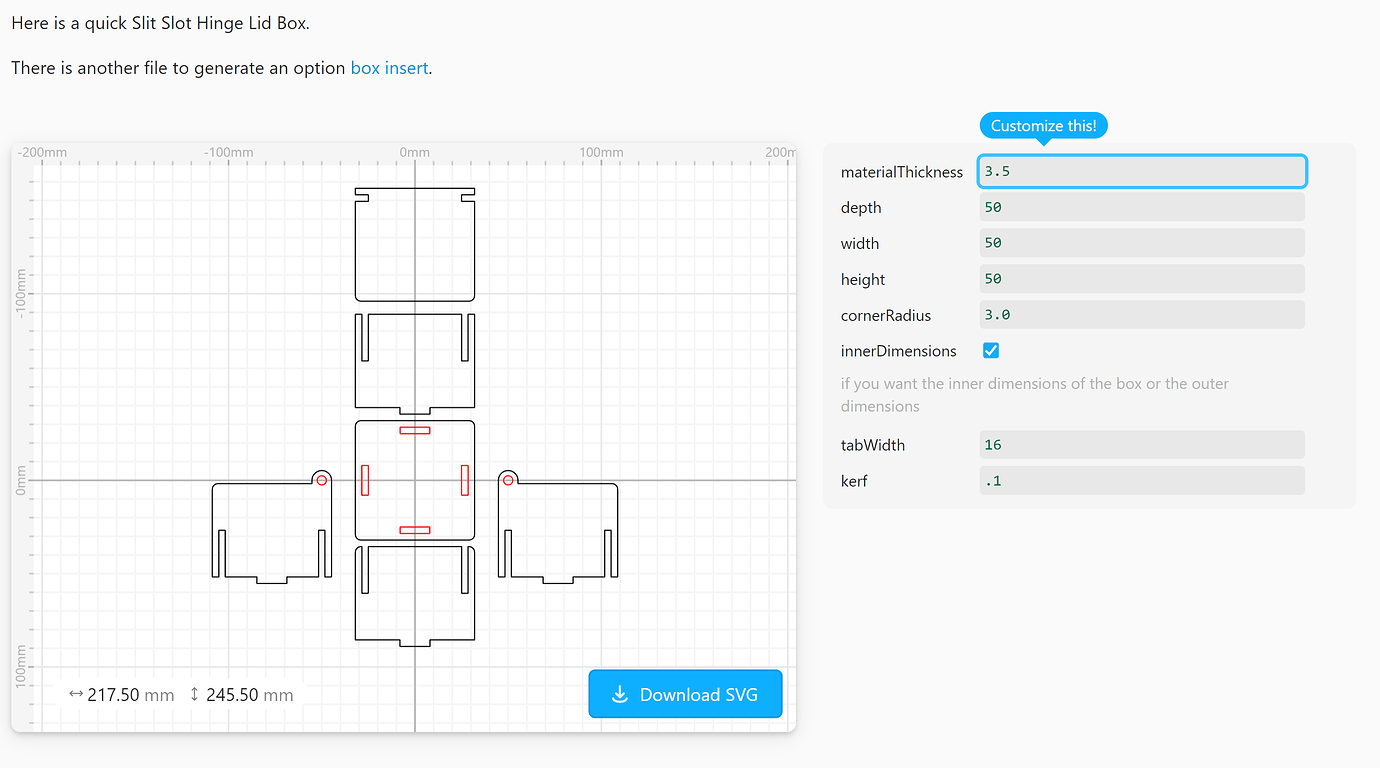Image resolution: width=1380 pixels, height=768 pixels.
Task: Open the box insert link
Action: tap(389, 67)
